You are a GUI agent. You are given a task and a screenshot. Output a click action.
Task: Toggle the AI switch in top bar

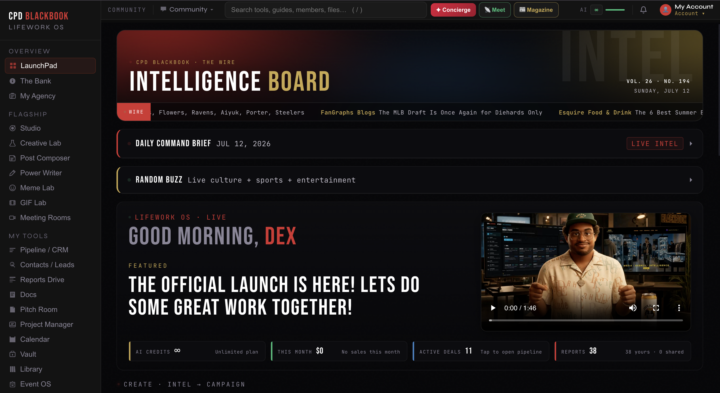click(x=596, y=10)
